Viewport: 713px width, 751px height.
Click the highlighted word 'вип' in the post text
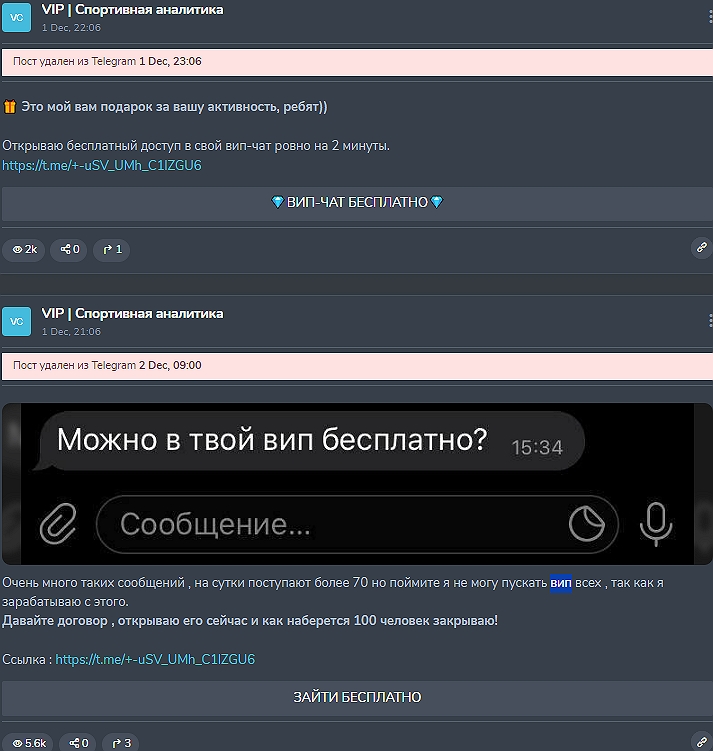[x=561, y=583]
